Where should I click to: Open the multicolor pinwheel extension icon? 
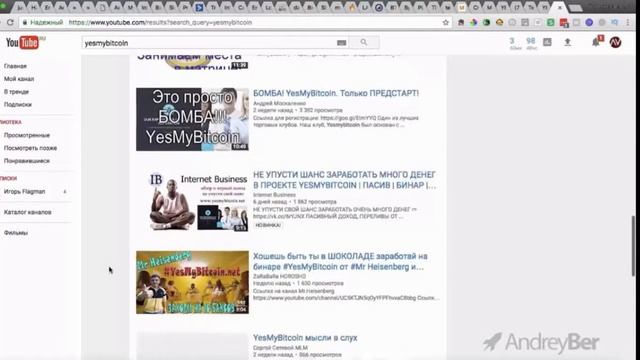(473, 22)
